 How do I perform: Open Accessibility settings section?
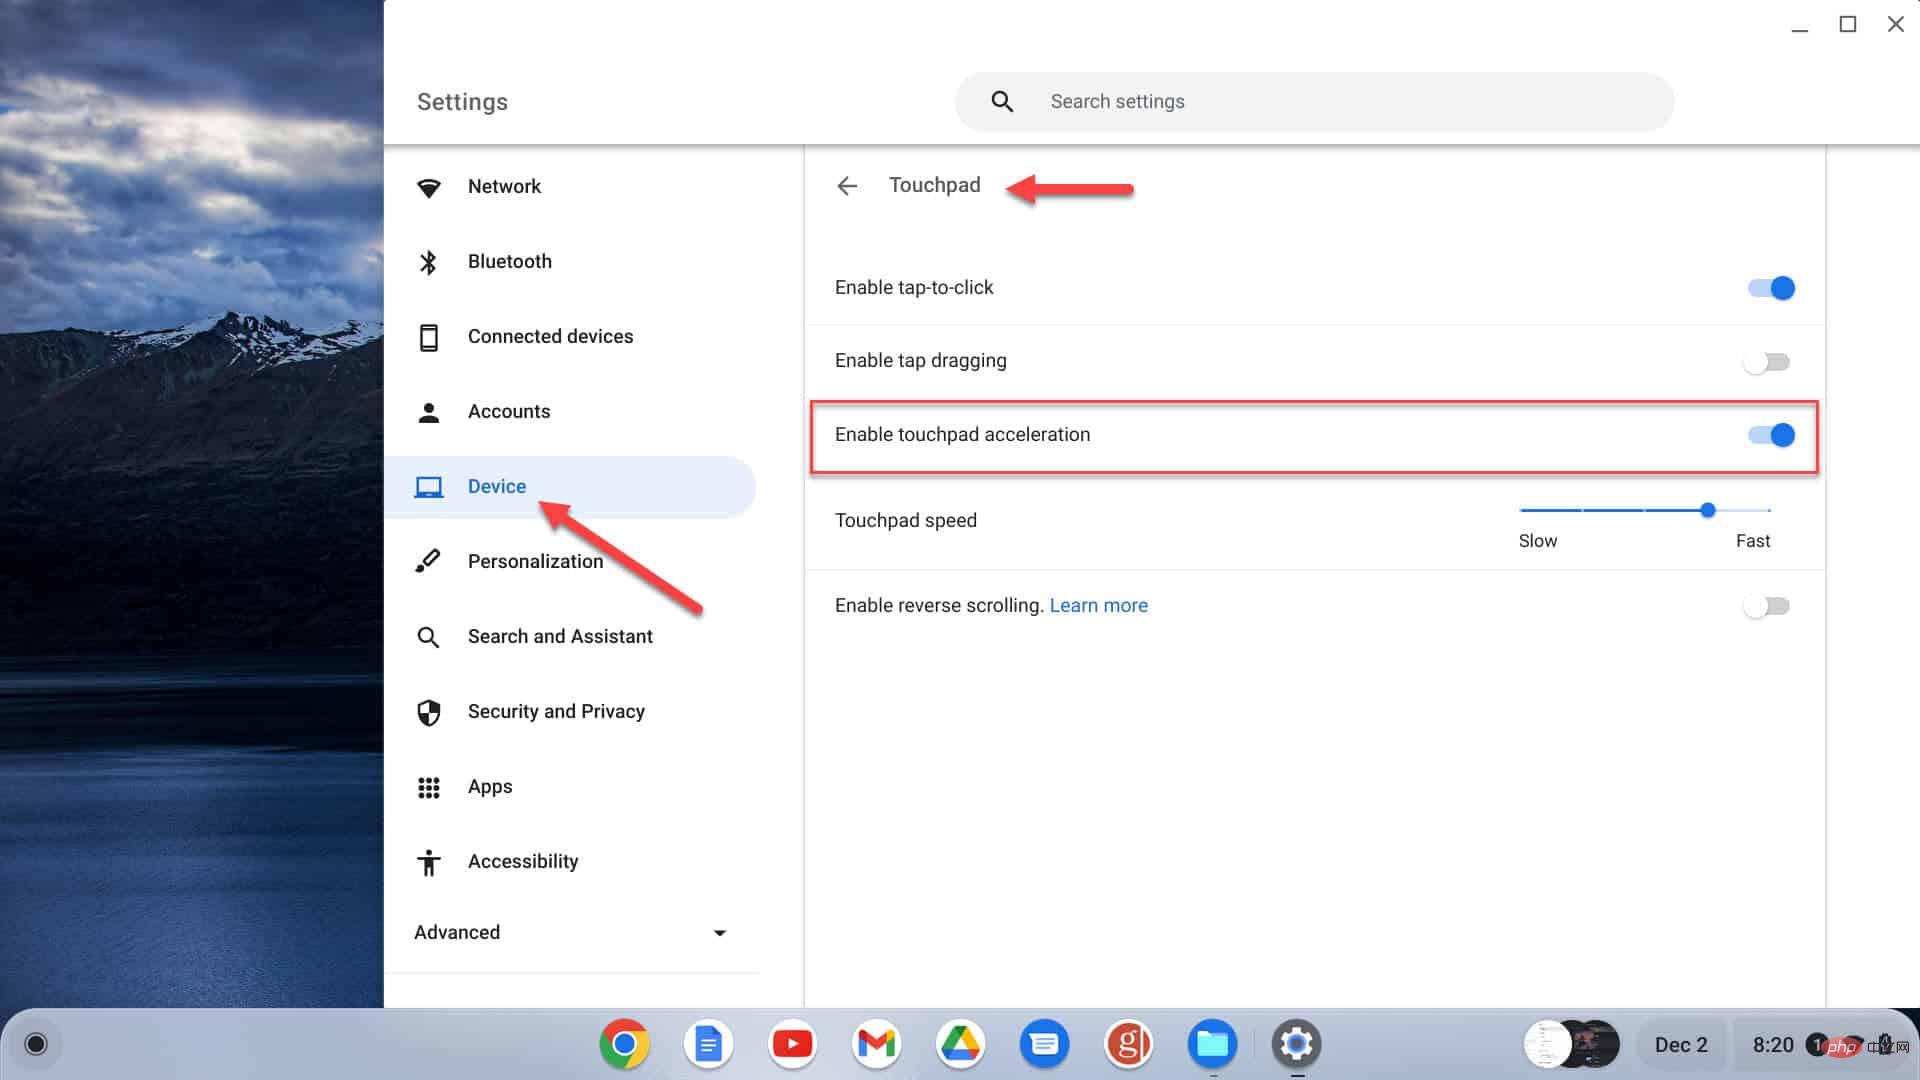point(524,861)
